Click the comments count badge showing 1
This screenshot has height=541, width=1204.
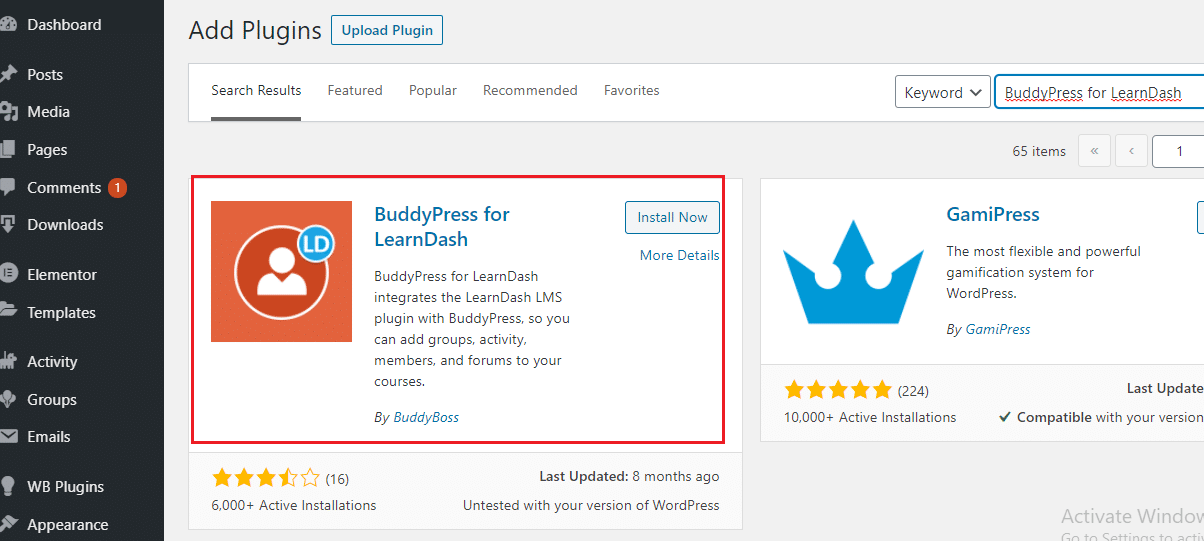click(117, 187)
